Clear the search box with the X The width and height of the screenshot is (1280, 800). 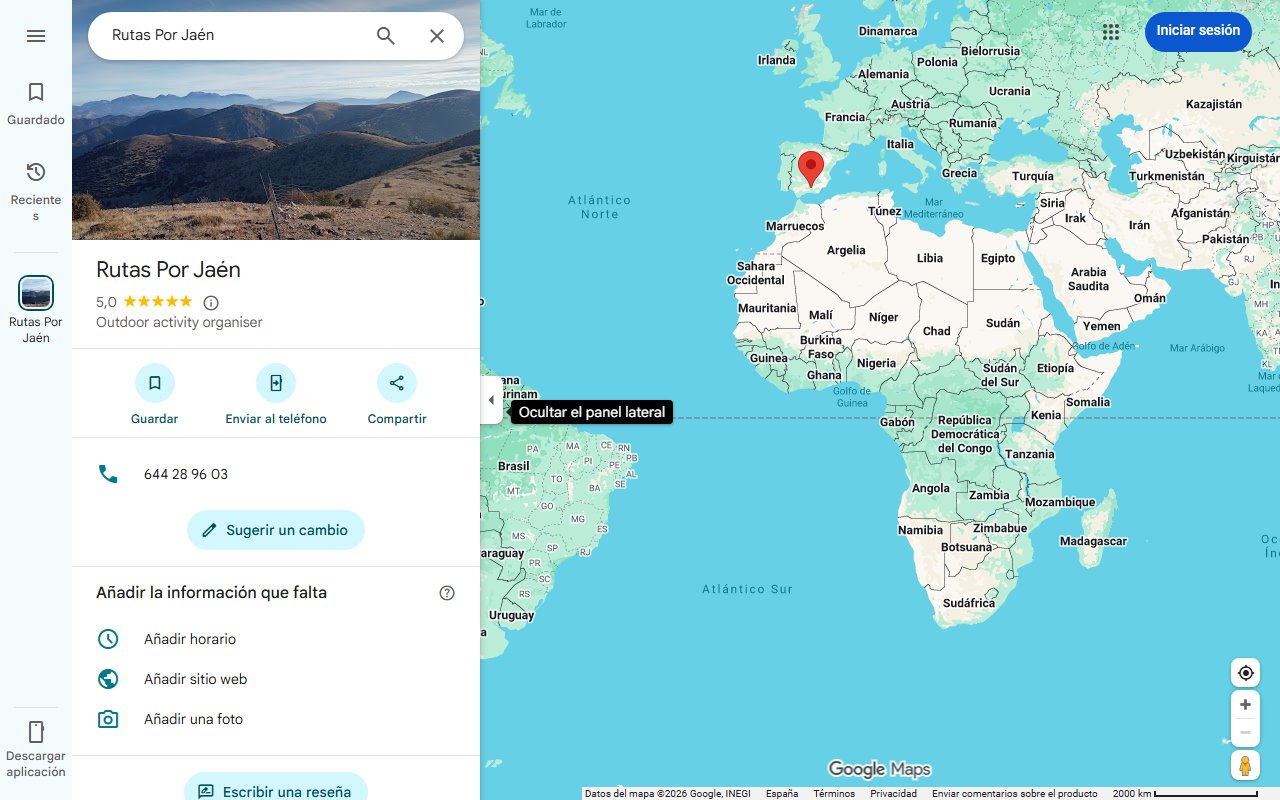pyautogui.click(x=437, y=35)
